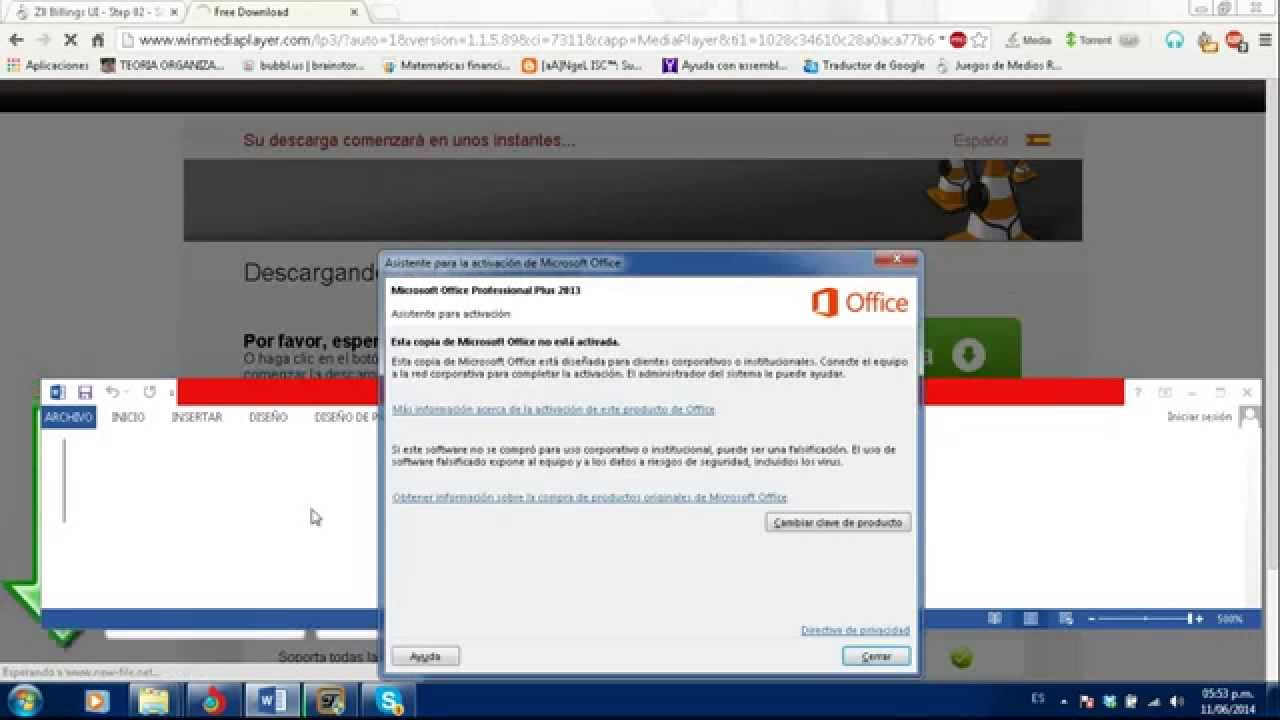The image size is (1280, 720).
Task: Click the taskbar clock showing 05:53 p.m.
Action: point(1229,700)
